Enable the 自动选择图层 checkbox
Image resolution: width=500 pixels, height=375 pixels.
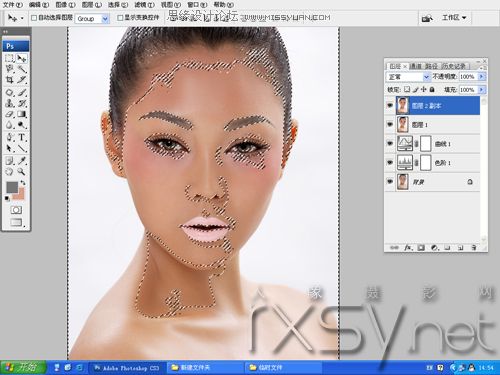(x=34, y=18)
